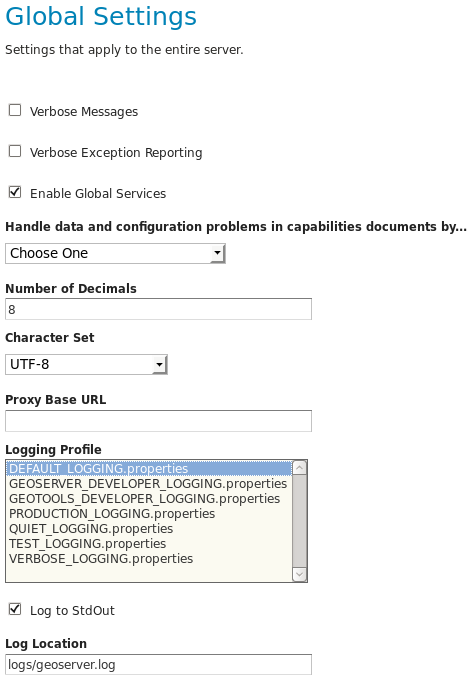Focus the Proxy Base URL field
Viewport: 474px width, 679px height.
158,421
